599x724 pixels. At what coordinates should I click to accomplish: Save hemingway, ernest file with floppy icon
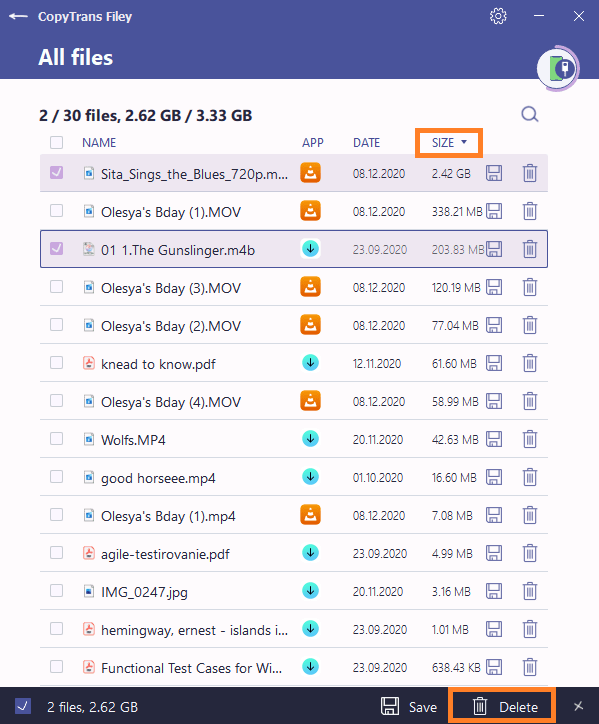pyautogui.click(x=494, y=629)
